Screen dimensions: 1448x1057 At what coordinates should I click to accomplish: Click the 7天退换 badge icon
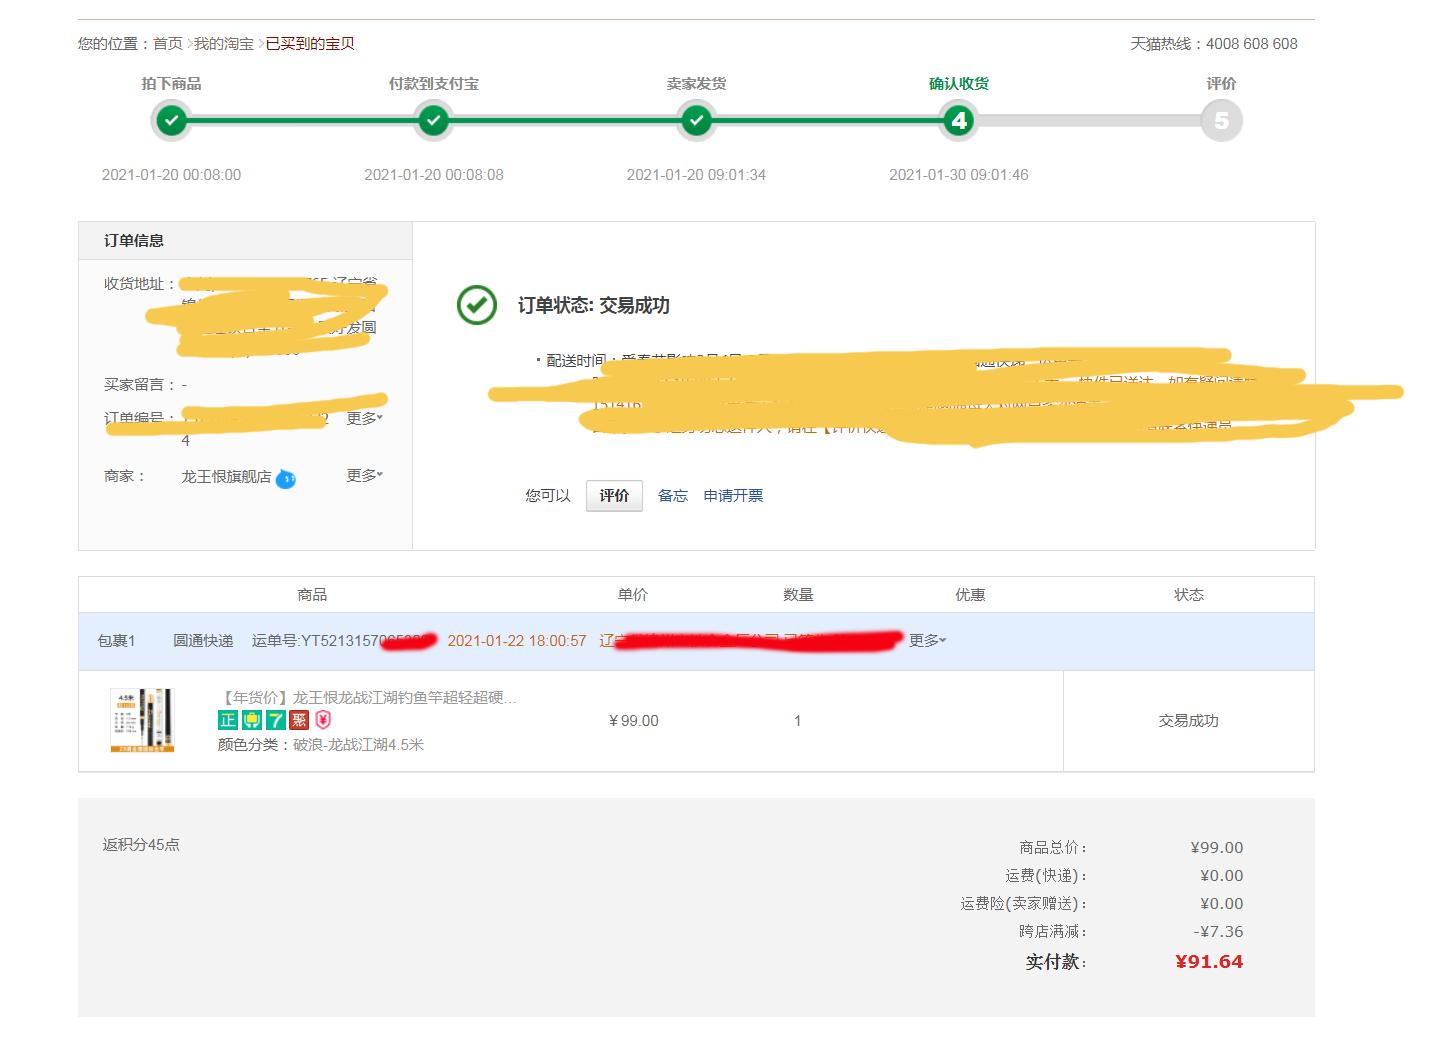(275, 720)
